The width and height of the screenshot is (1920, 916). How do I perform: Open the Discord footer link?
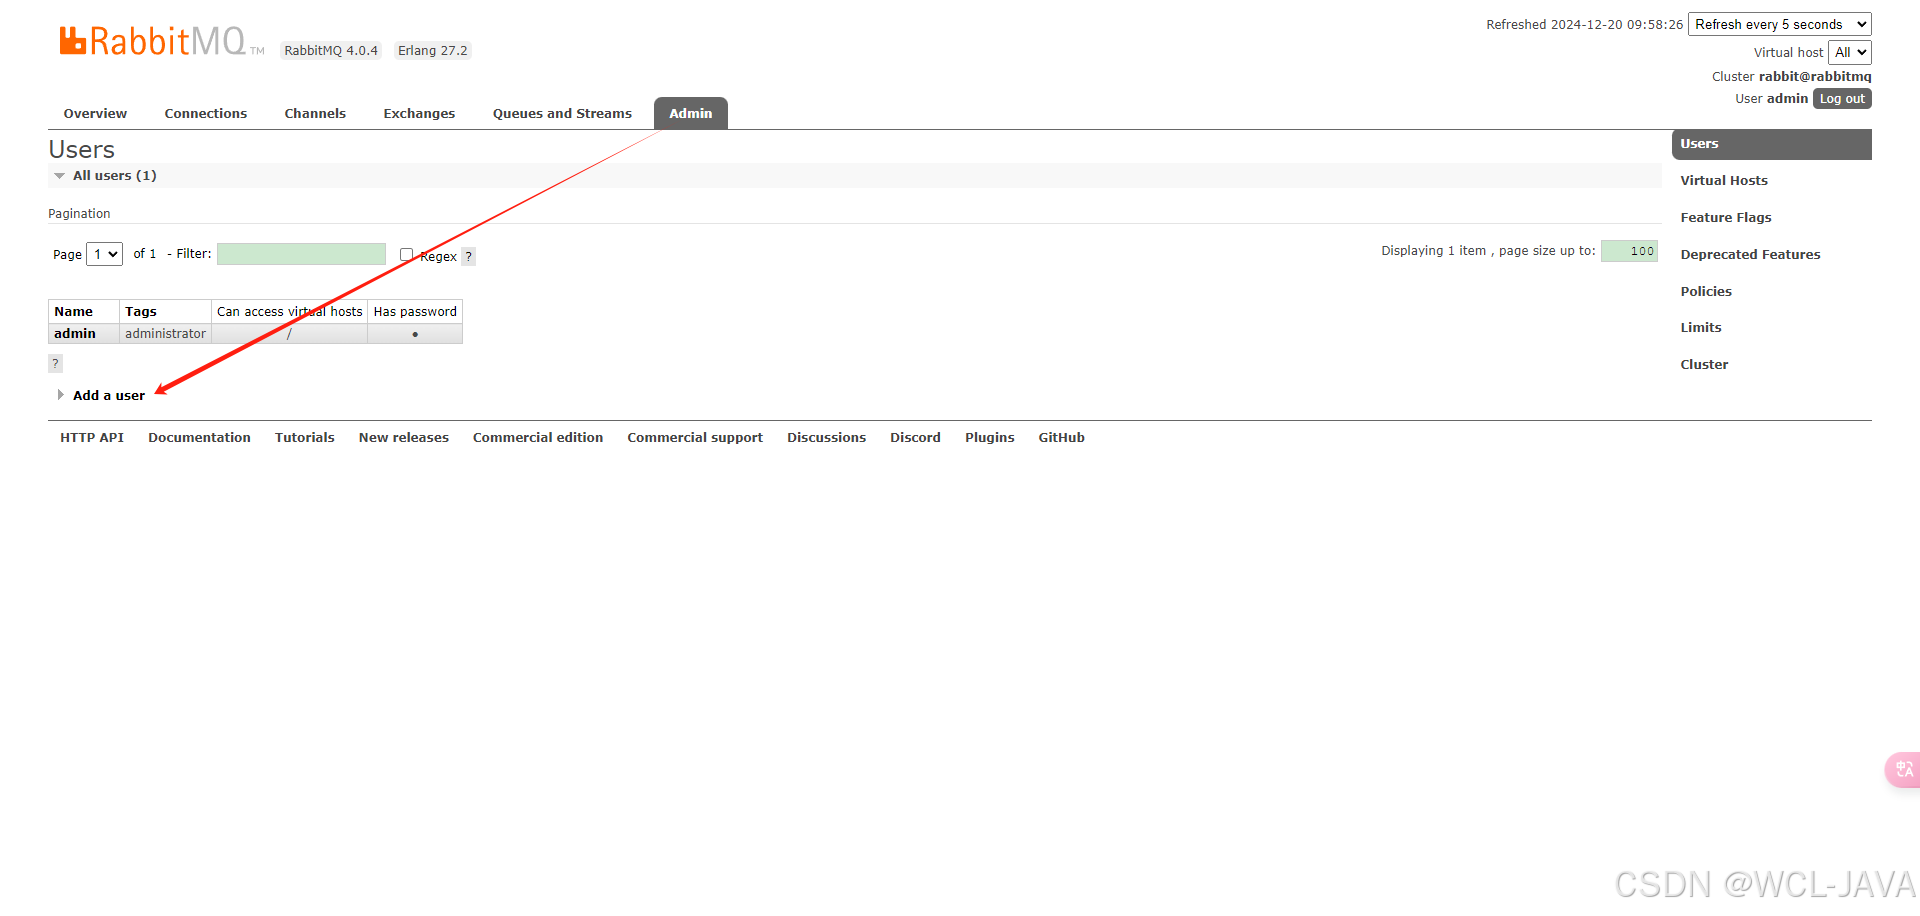click(915, 437)
